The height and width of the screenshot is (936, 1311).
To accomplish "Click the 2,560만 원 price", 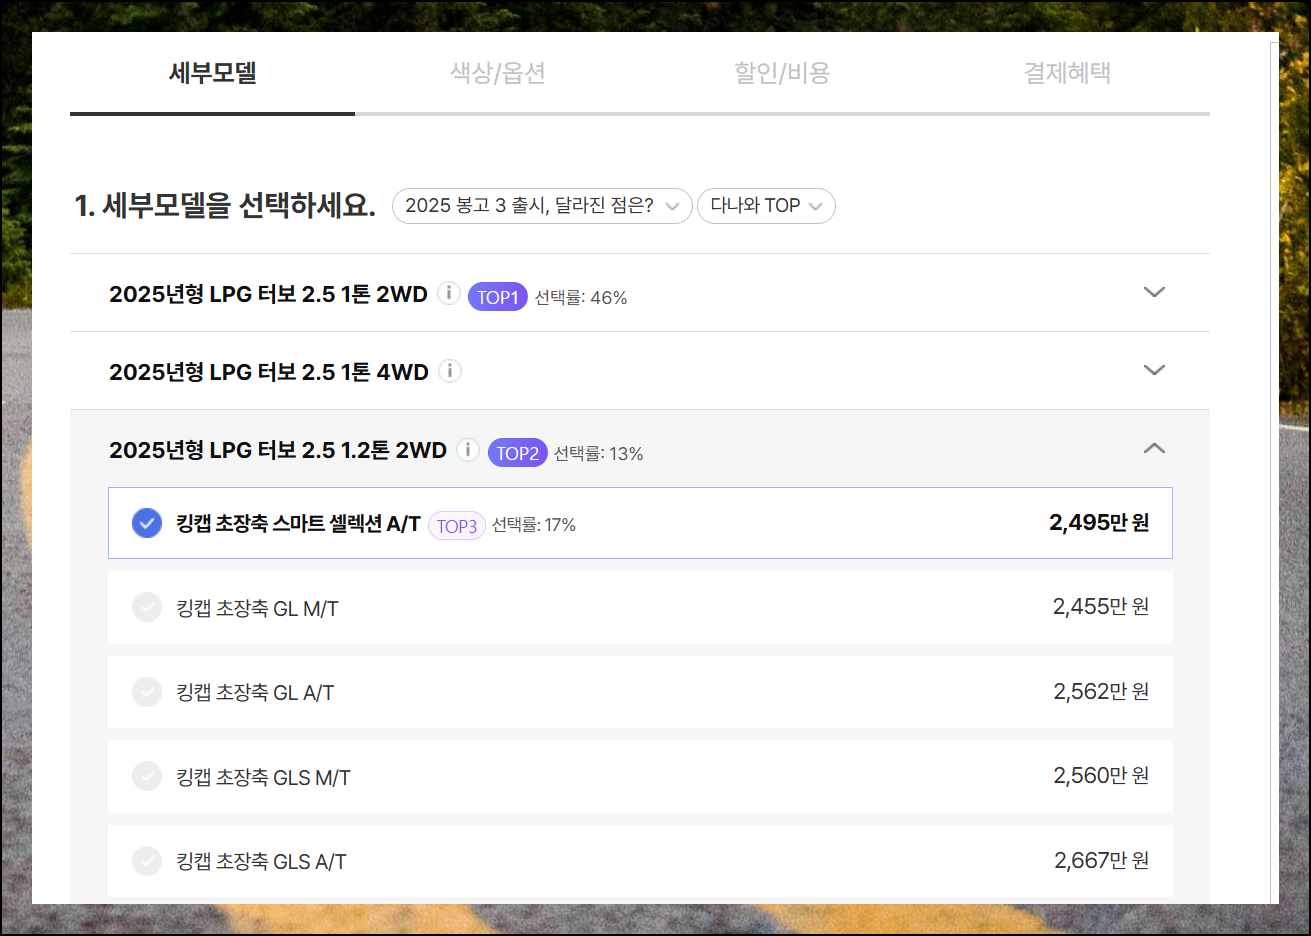I will click(1101, 776).
